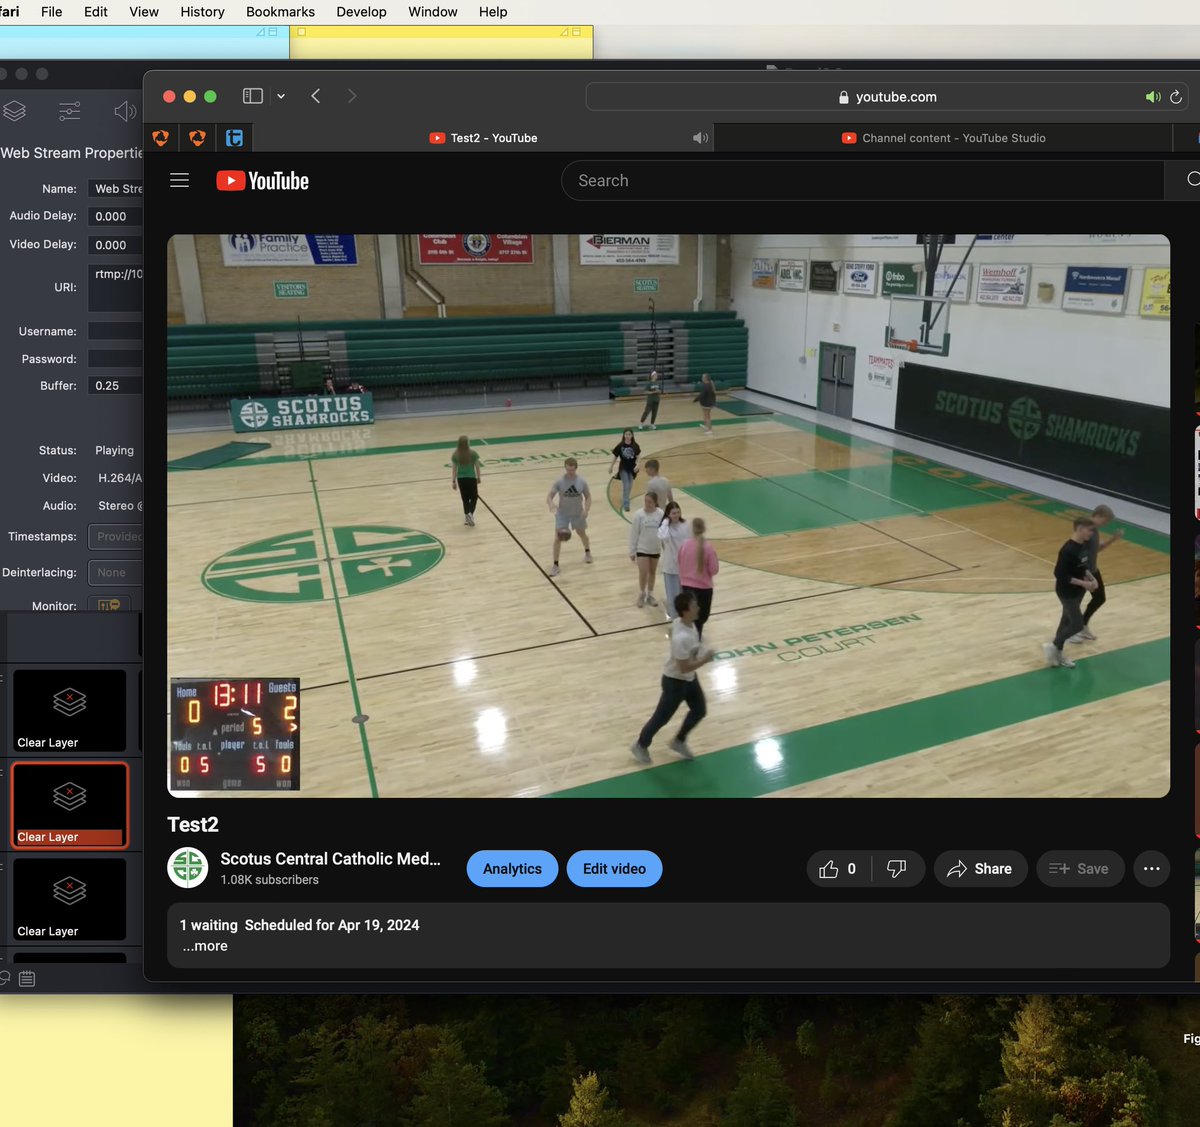Switch to Channel content - YouTube Studio tab
1200x1127 pixels.
(x=943, y=138)
